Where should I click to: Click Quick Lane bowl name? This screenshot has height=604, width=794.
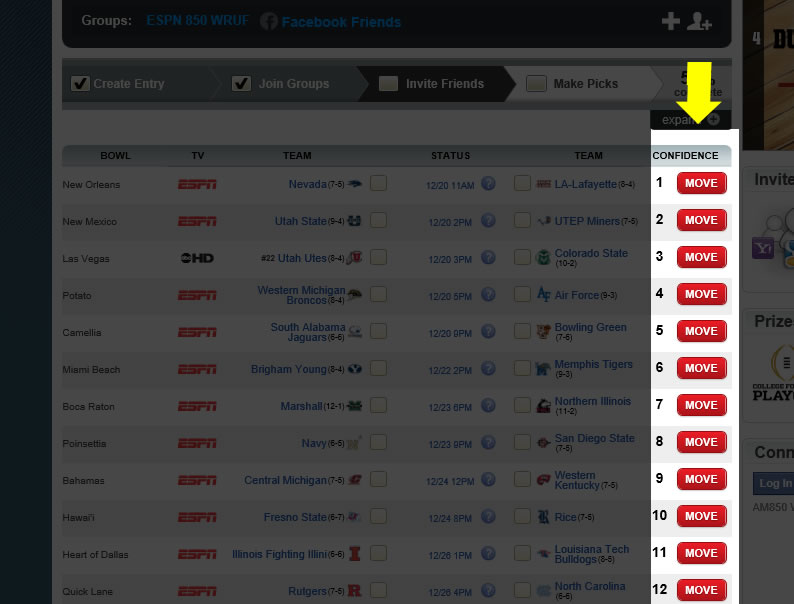pos(88,591)
